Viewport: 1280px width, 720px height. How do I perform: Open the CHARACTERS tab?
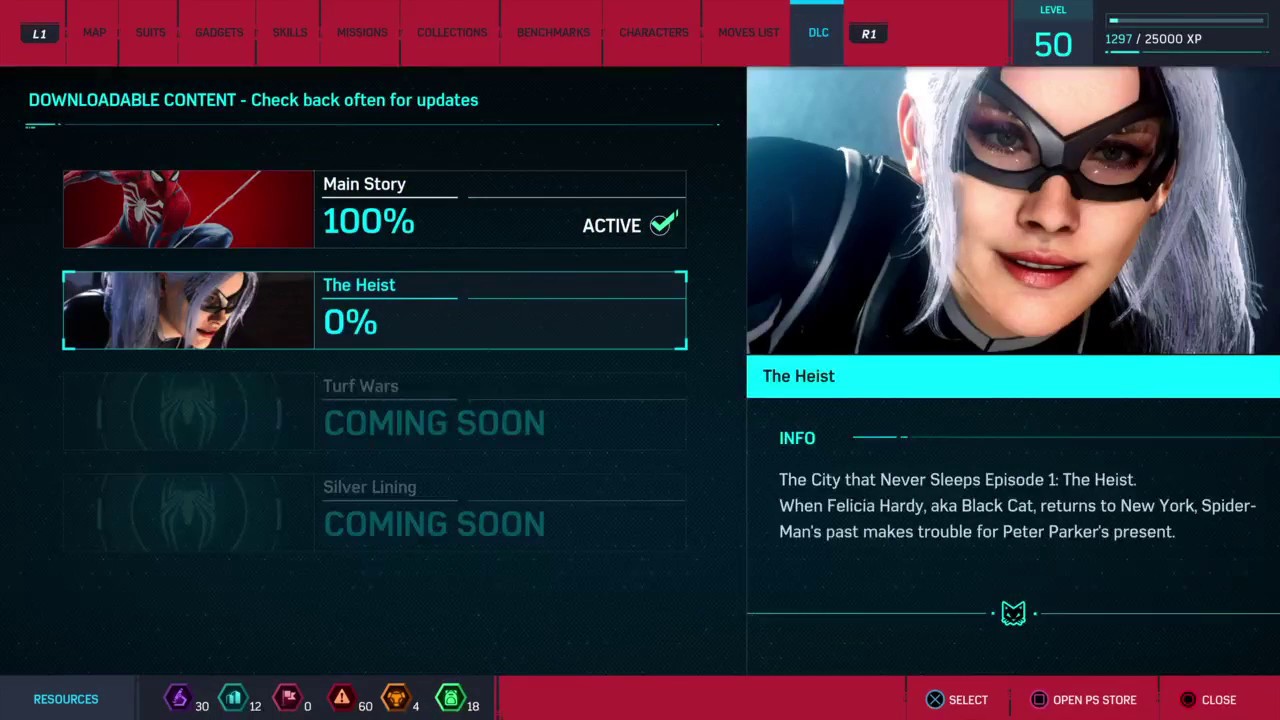(653, 33)
